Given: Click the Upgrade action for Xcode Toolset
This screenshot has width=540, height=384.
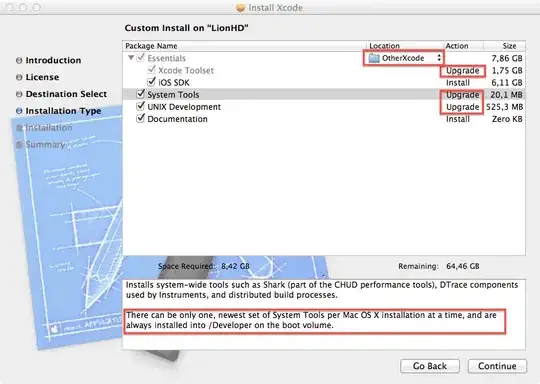Looking at the screenshot, I should pyautogui.click(x=463, y=71).
